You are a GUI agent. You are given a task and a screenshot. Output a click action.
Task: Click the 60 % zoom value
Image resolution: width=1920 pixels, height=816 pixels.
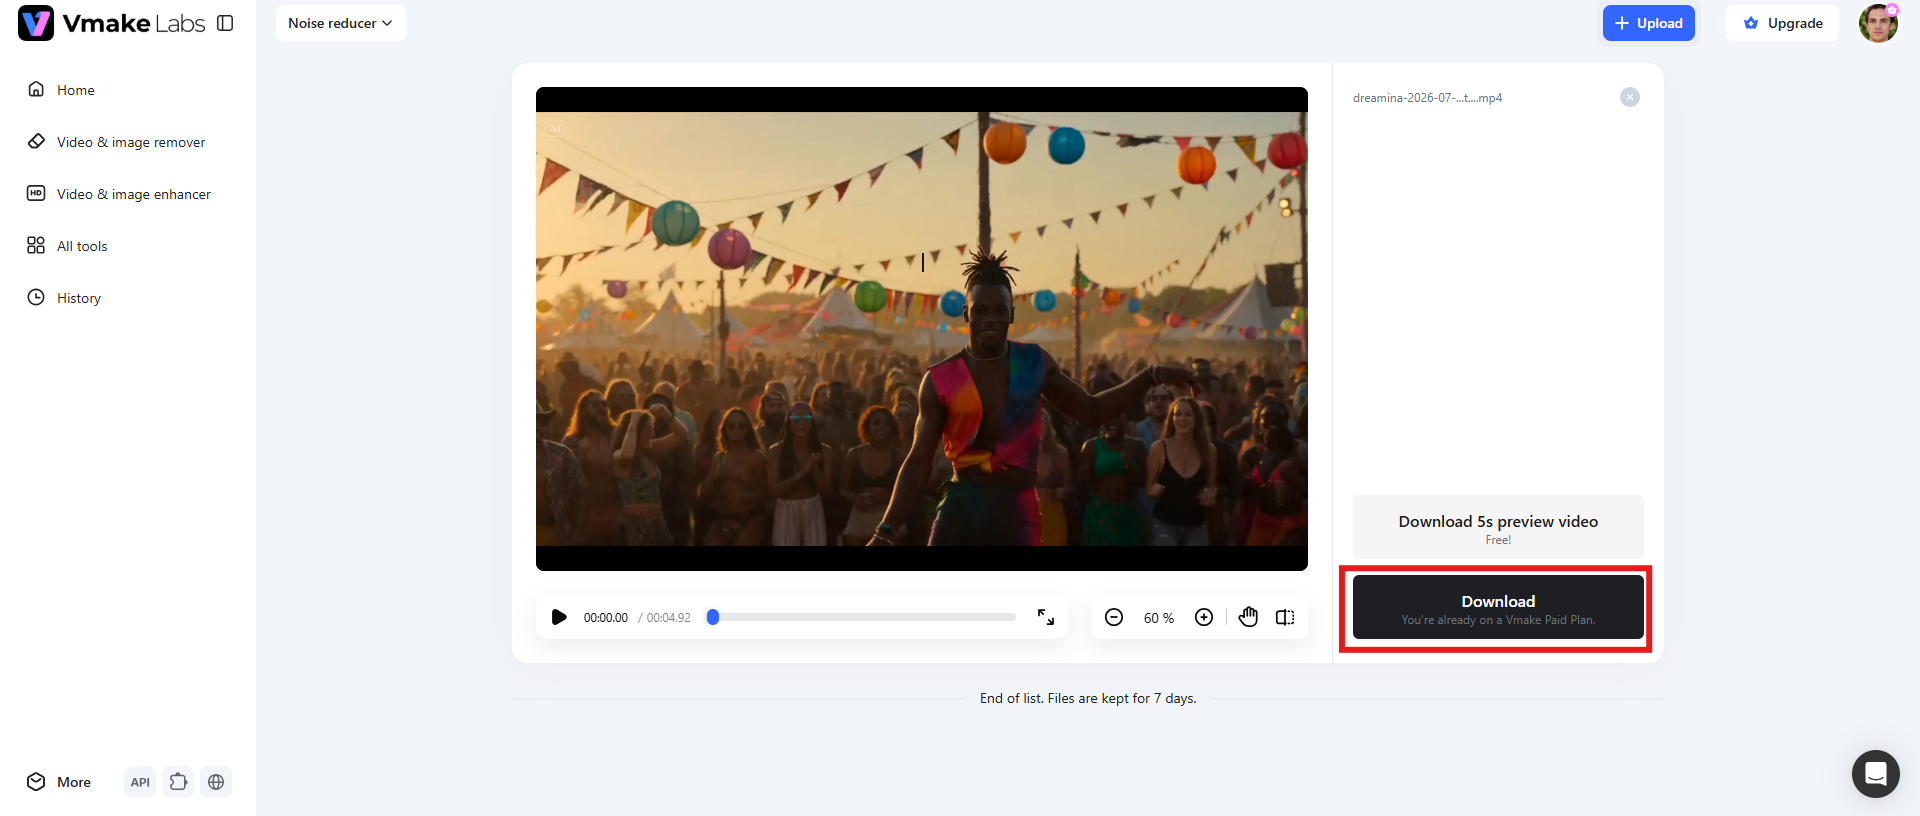point(1159,618)
